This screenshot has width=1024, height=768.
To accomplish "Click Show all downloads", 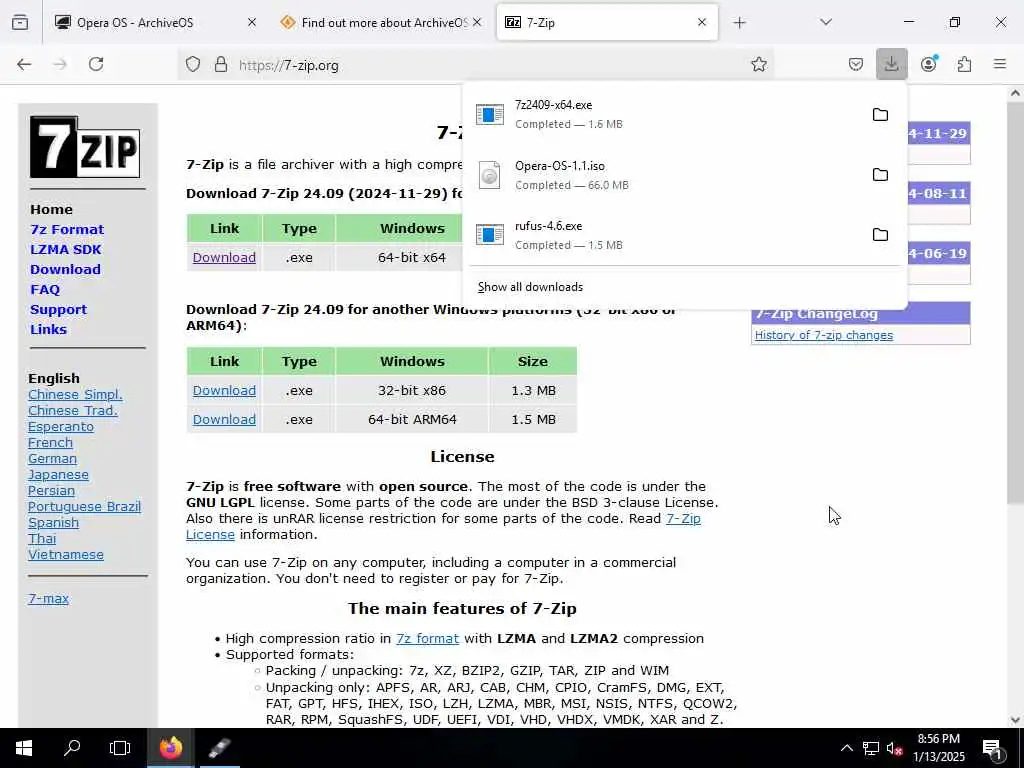I will [530, 287].
